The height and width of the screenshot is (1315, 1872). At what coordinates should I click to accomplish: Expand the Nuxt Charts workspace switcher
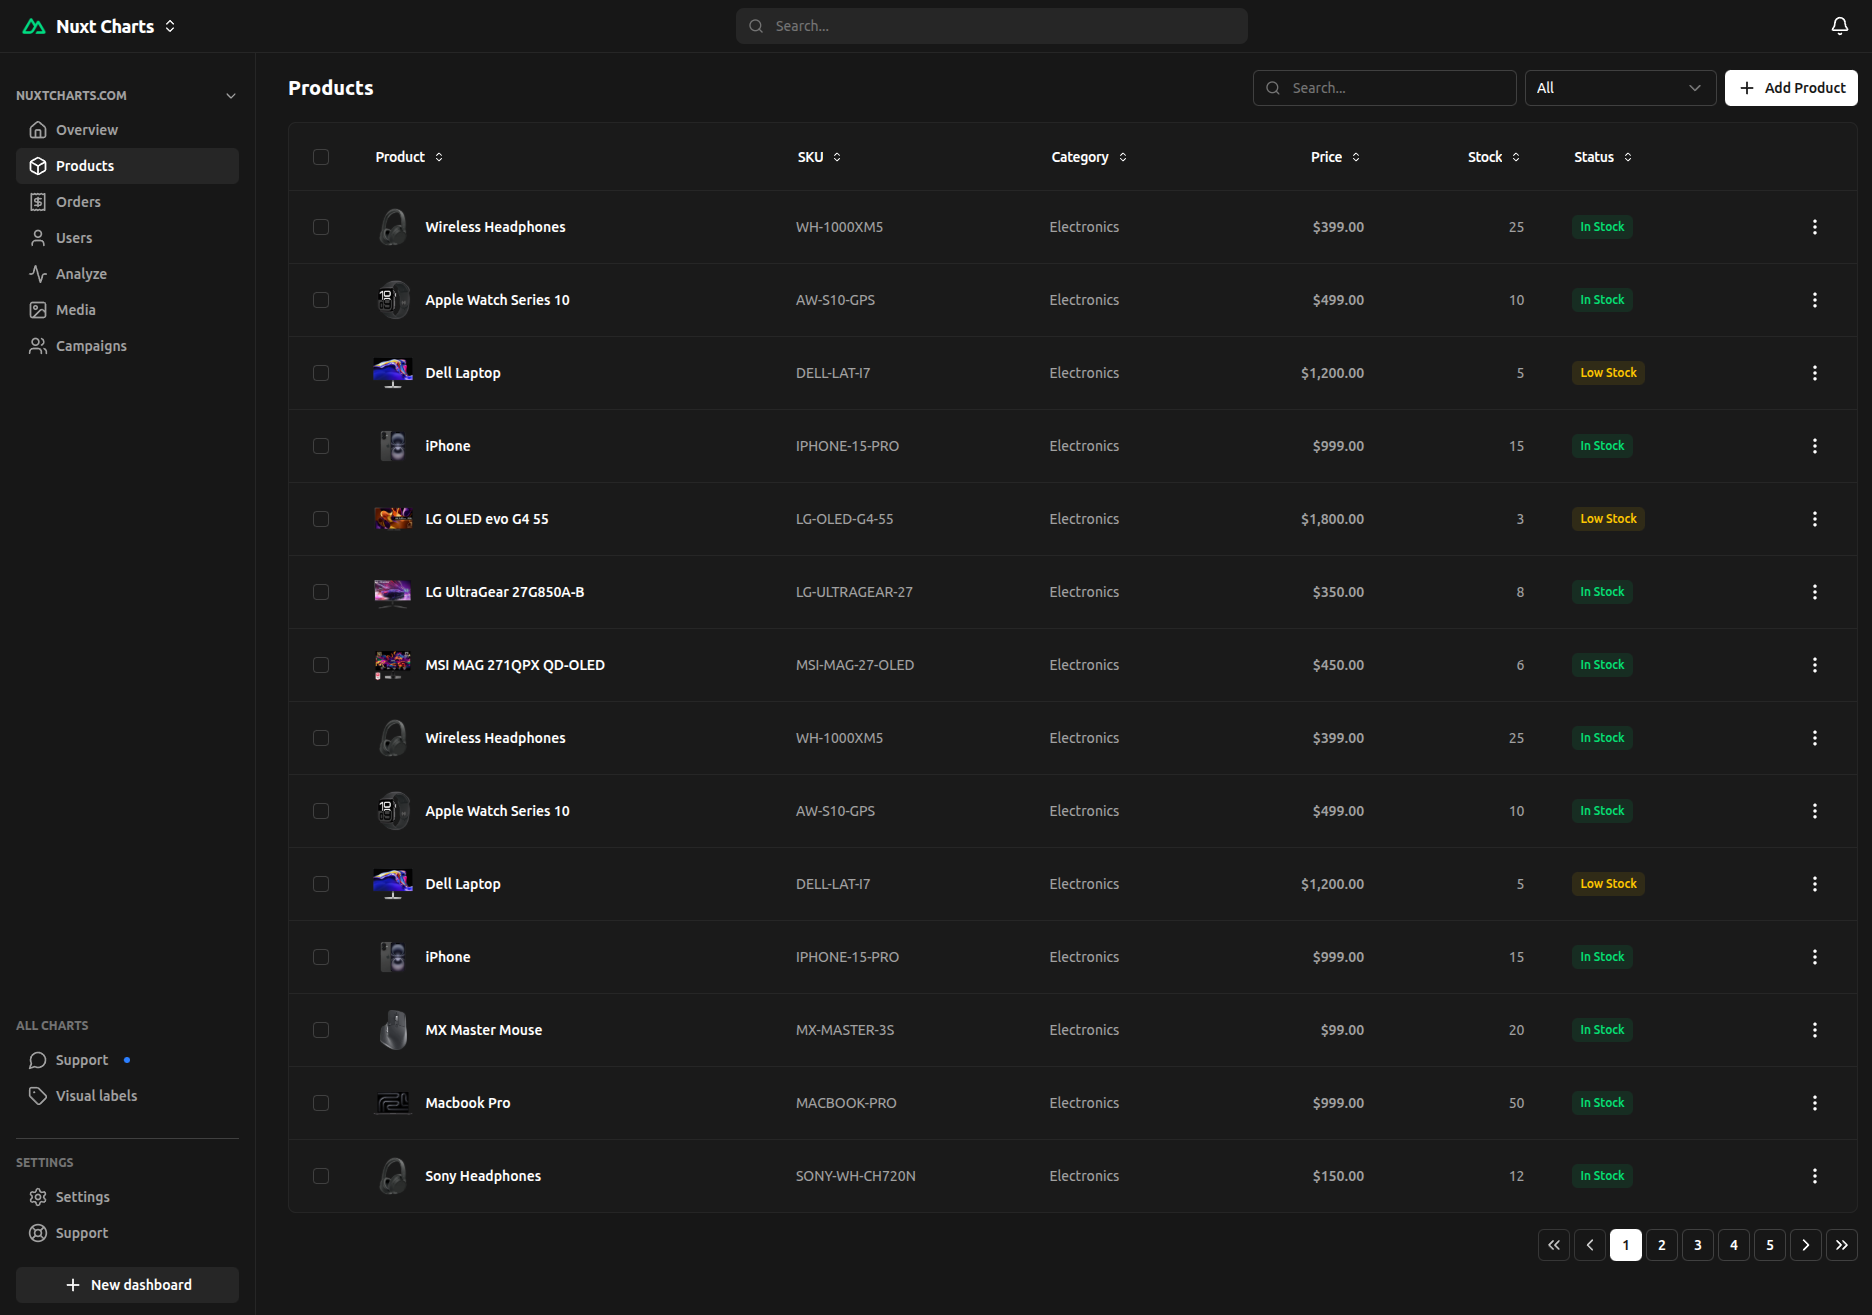[170, 26]
